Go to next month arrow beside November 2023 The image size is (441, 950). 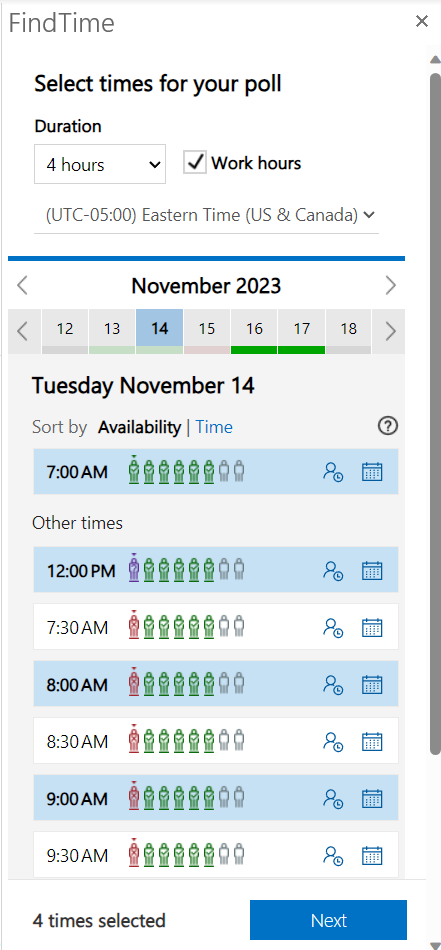[391, 285]
